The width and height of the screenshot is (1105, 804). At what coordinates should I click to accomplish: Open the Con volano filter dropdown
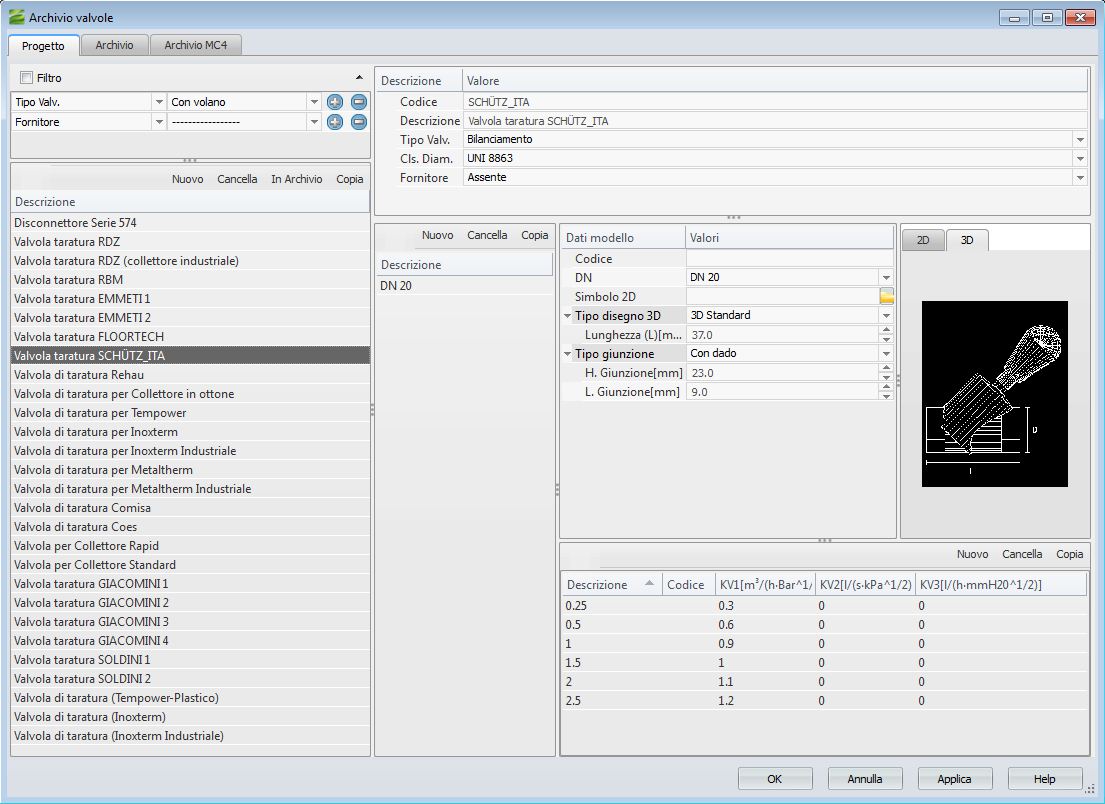pyautogui.click(x=314, y=102)
